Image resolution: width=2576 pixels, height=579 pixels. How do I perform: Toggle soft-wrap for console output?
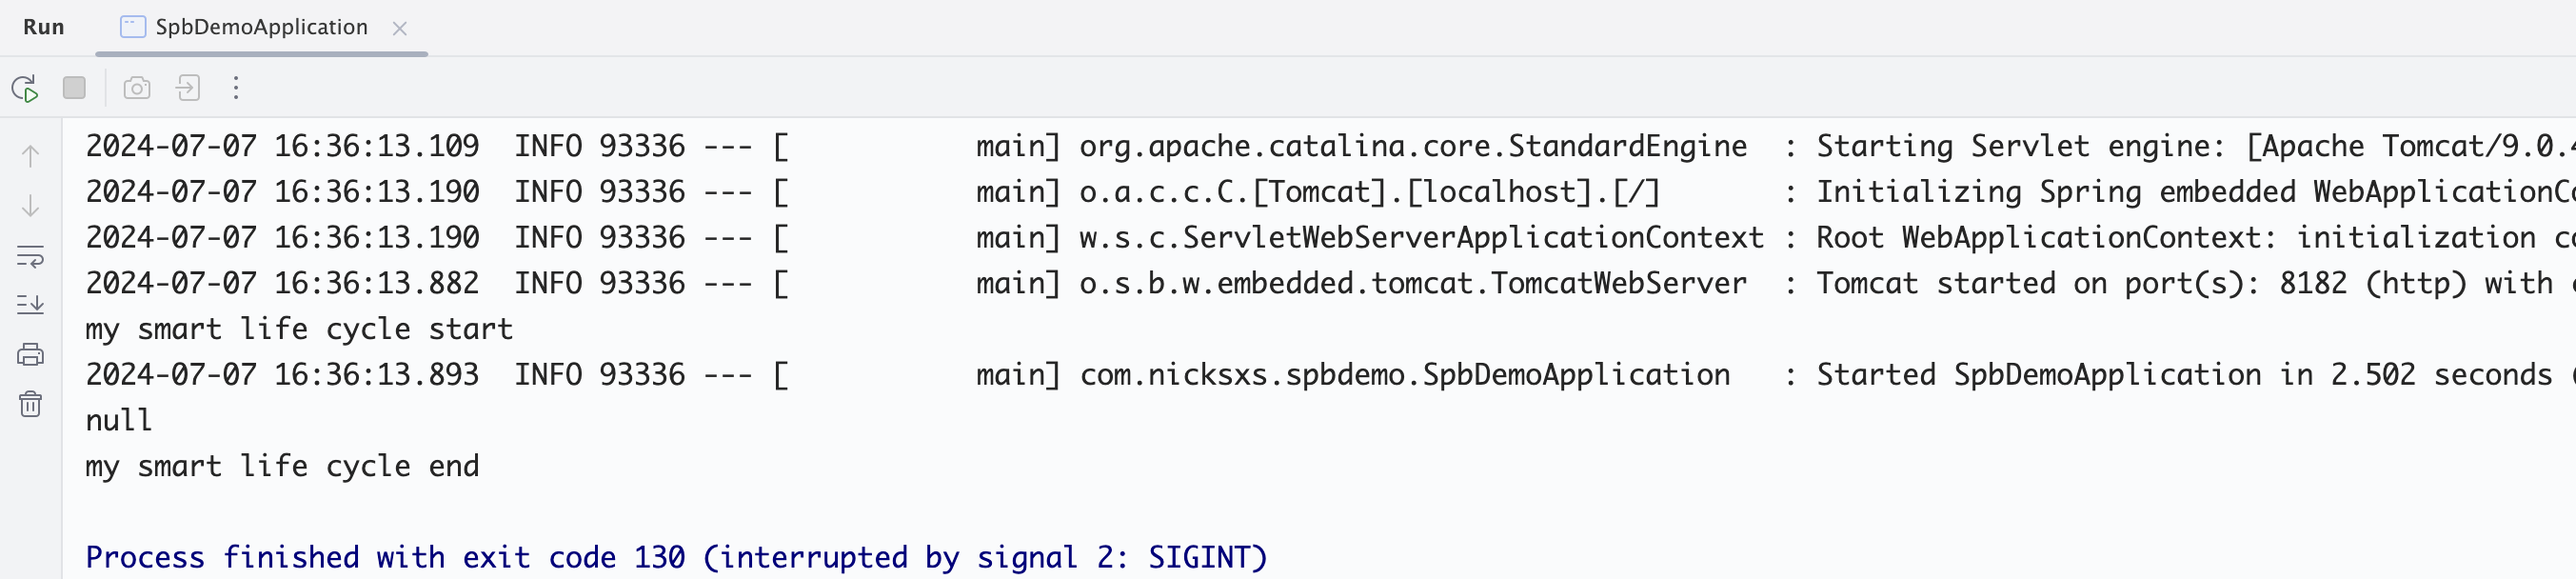[x=31, y=256]
